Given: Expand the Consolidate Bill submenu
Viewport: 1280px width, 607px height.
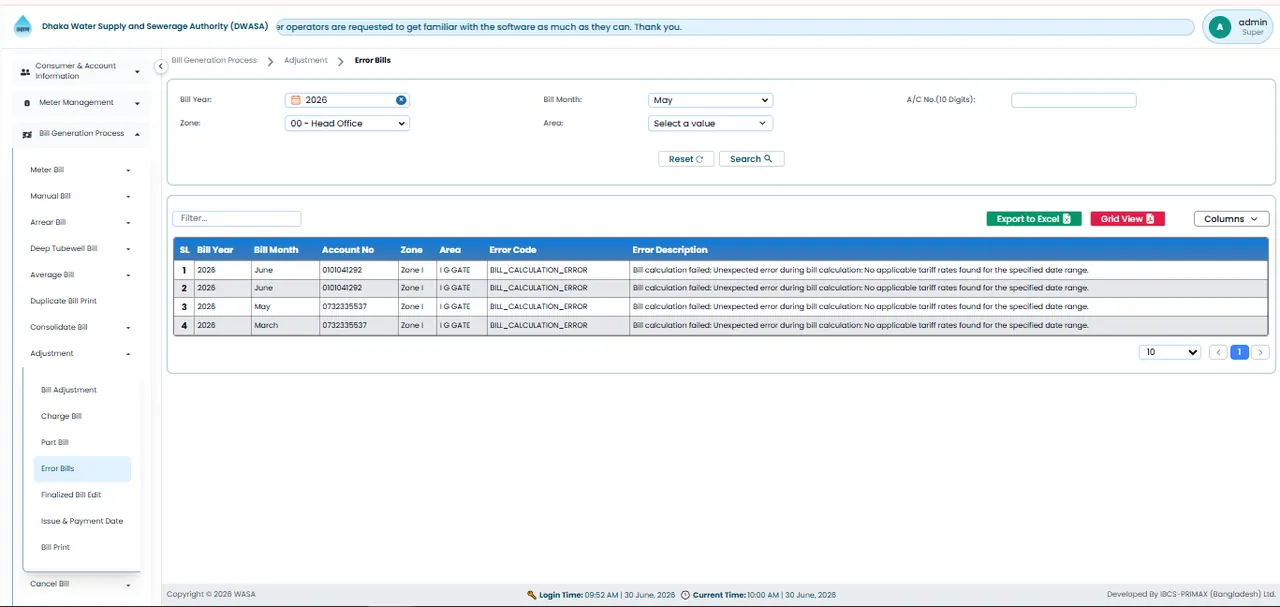Looking at the screenshot, I should coord(81,327).
